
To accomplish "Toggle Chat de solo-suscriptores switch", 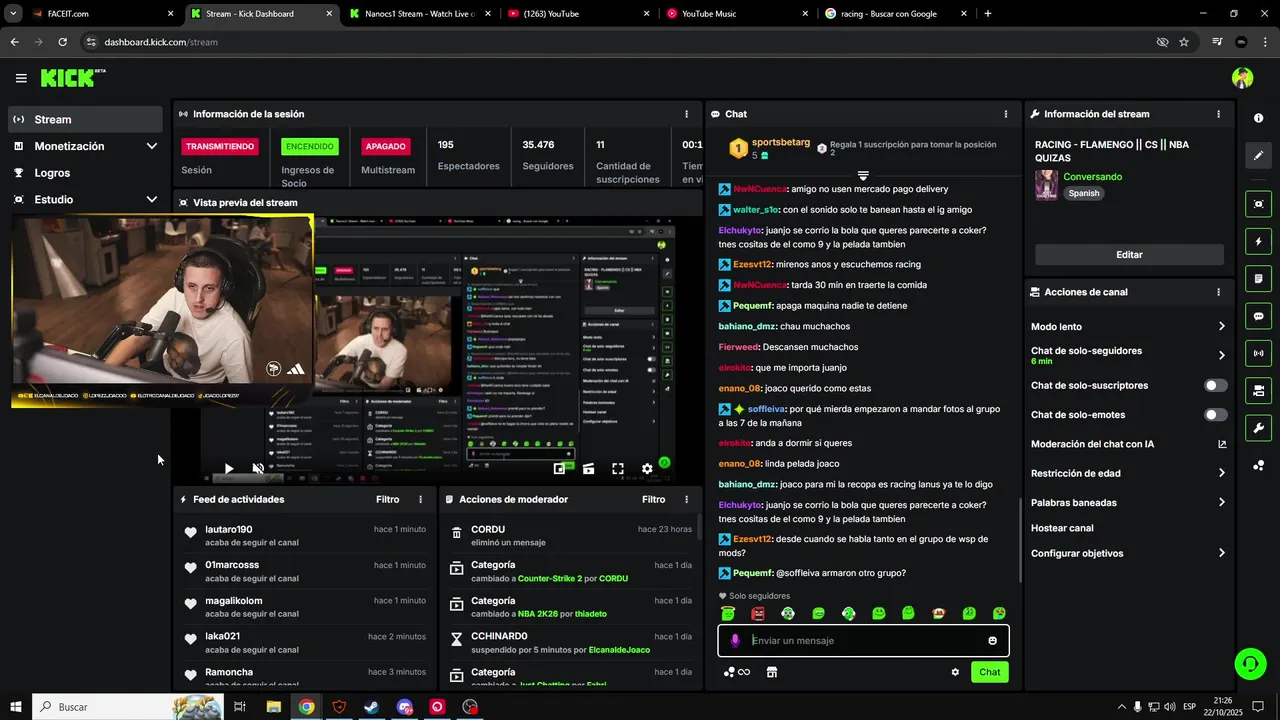I will point(1215,385).
